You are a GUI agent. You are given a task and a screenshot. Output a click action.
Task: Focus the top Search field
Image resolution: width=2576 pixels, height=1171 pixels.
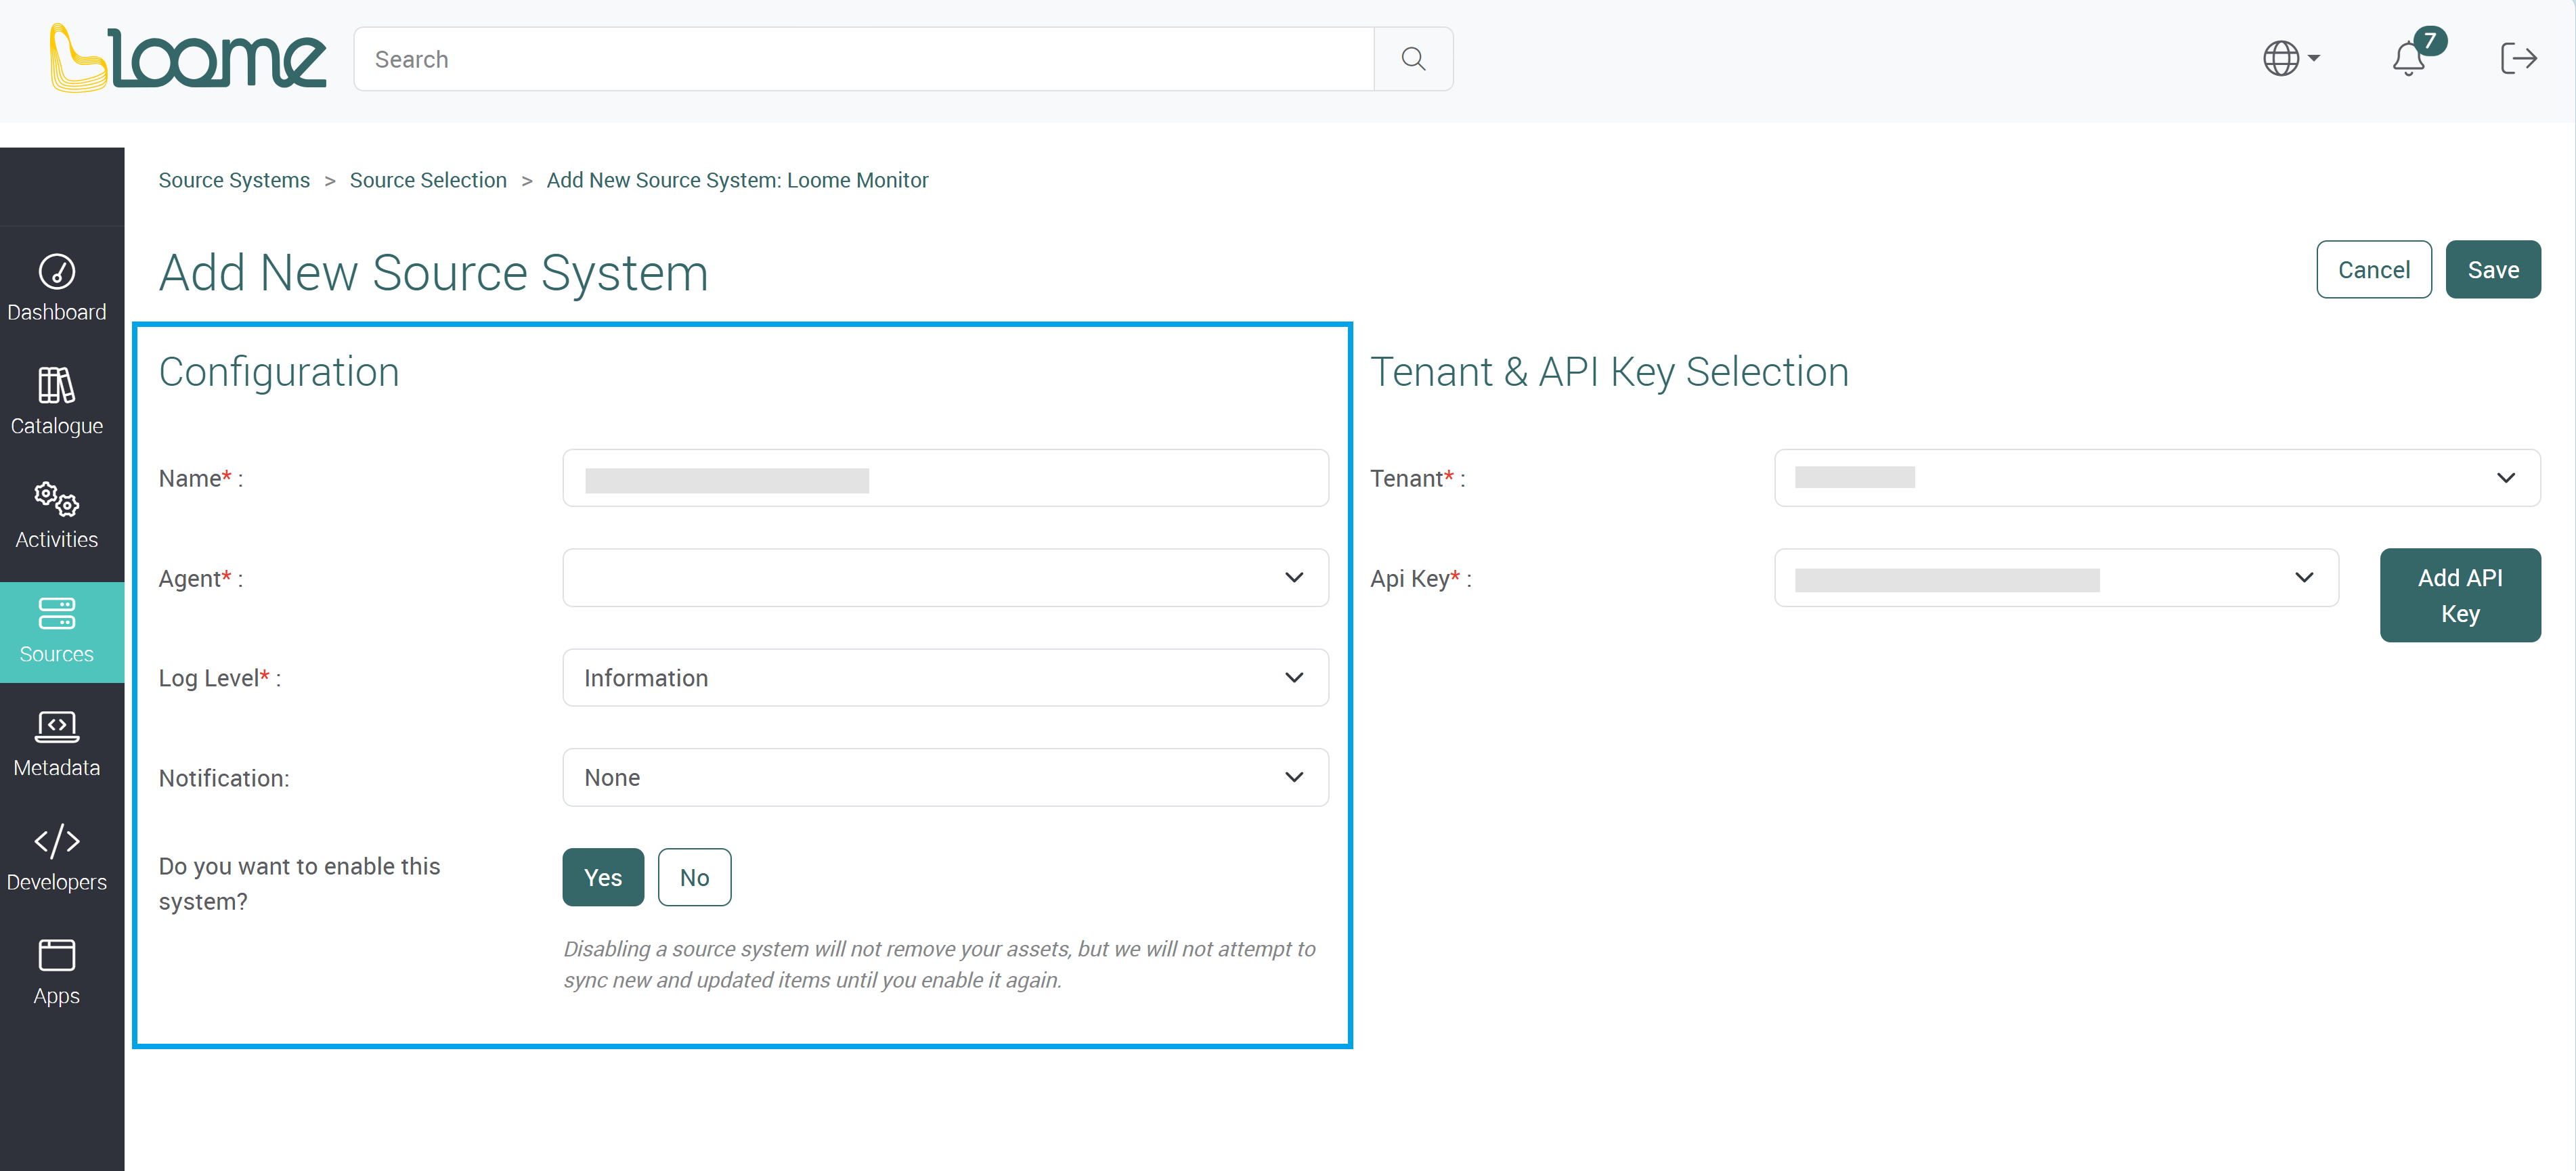(864, 59)
